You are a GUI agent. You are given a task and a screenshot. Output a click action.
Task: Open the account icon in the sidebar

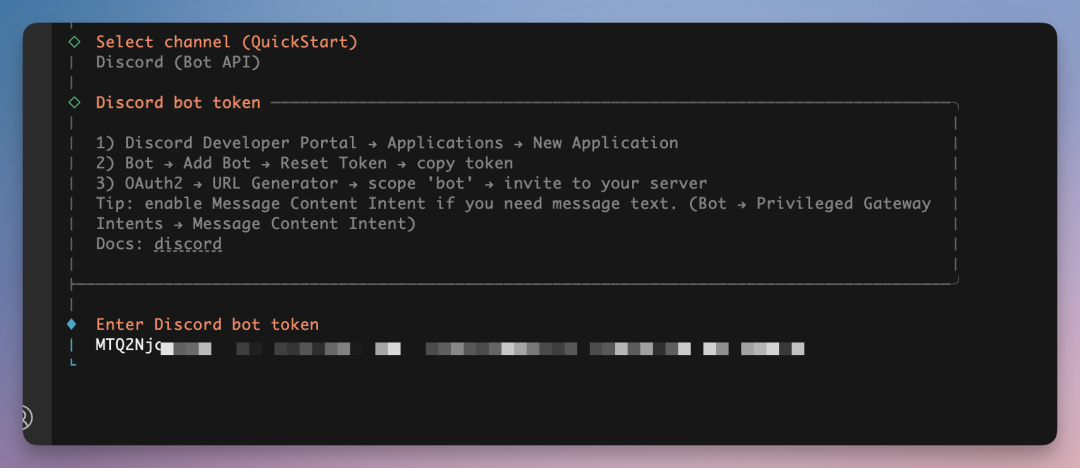pos(24,416)
